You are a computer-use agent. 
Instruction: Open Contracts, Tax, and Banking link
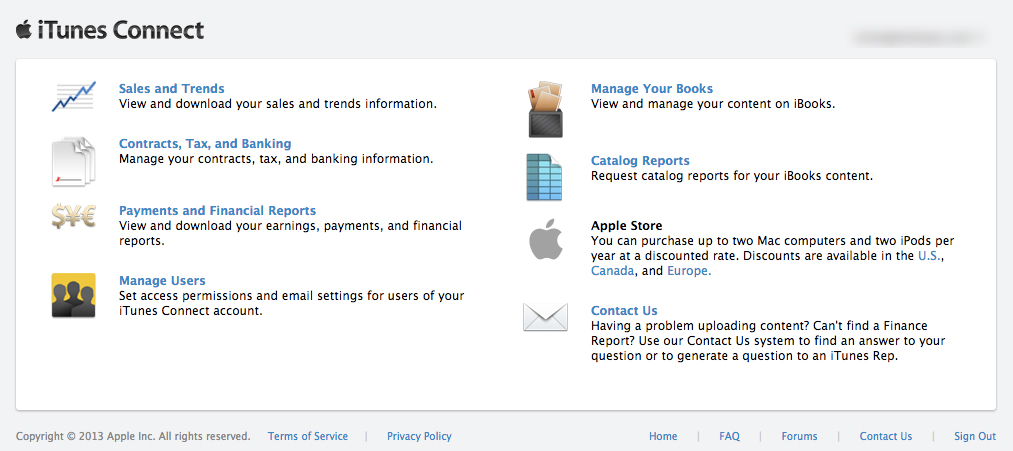pyautogui.click(x=205, y=143)
